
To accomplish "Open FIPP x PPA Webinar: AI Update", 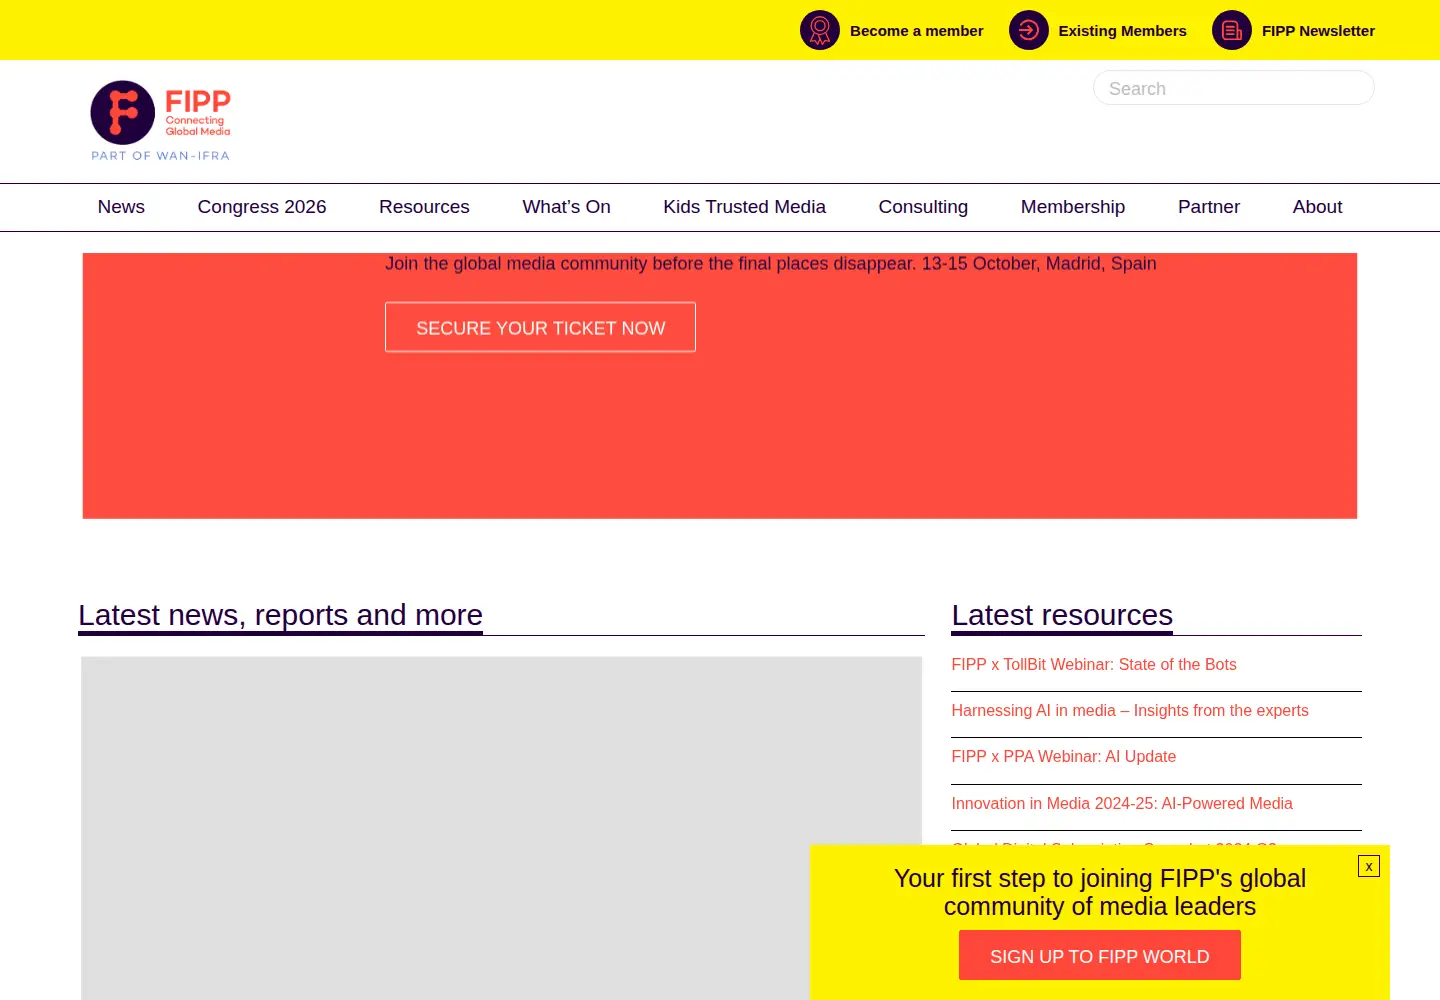I will [x=1064, y=757].
